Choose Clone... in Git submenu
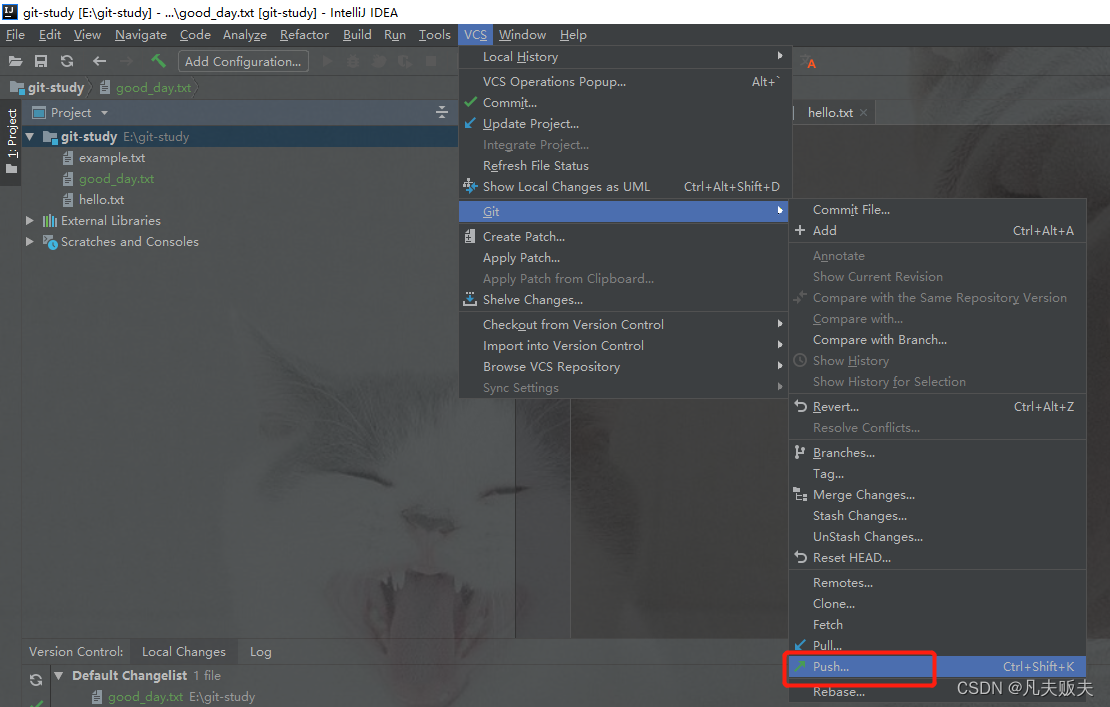 pyautogui.click(x=938, y=604)
